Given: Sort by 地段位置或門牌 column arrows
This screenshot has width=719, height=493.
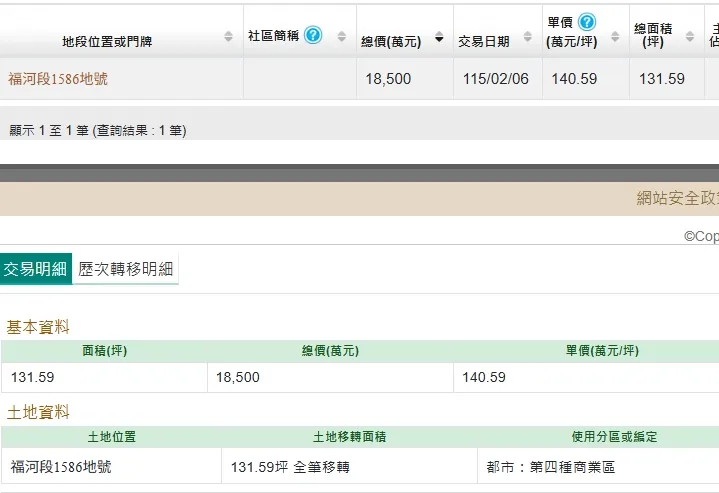Looking at the screenshot, I should (x=228, y=36).
